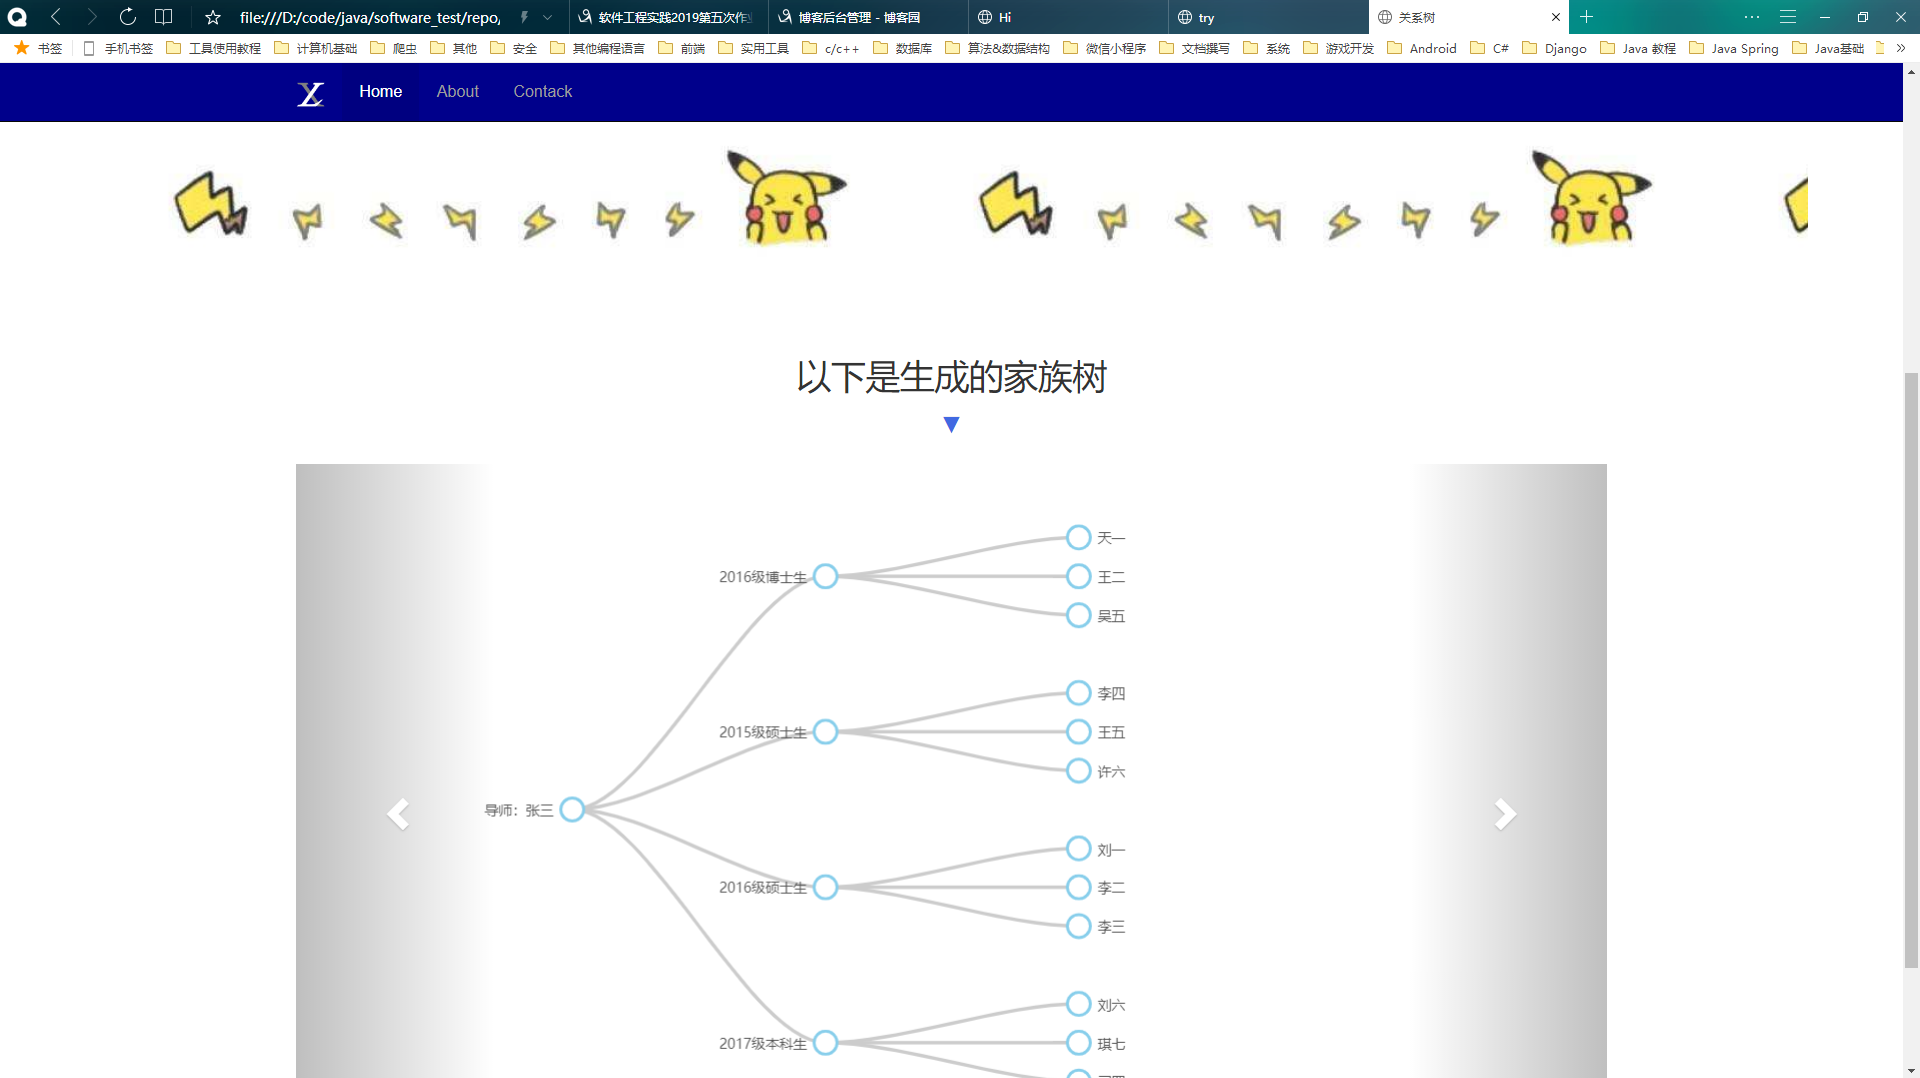Open the 爬虫 bookmark folder
Viewport: 1920px width, 1078px height.
393,48
